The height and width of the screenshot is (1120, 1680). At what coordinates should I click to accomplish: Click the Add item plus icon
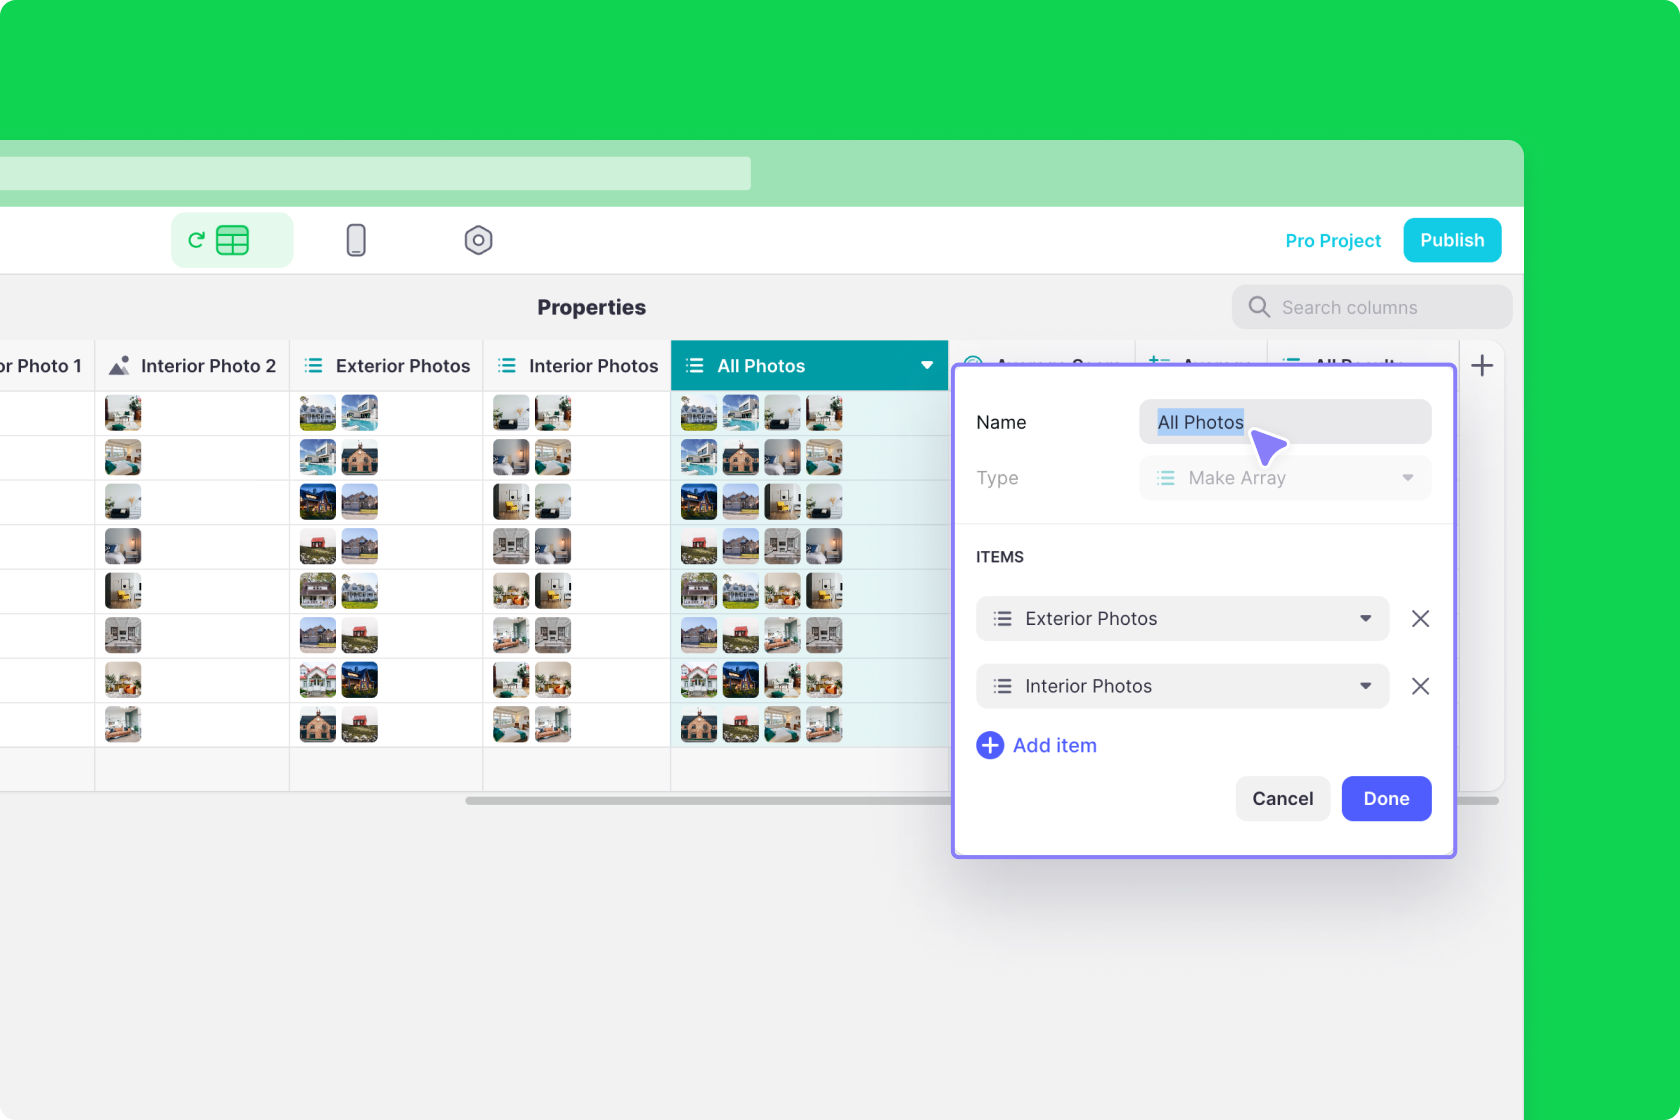click(x=990, y=745)
